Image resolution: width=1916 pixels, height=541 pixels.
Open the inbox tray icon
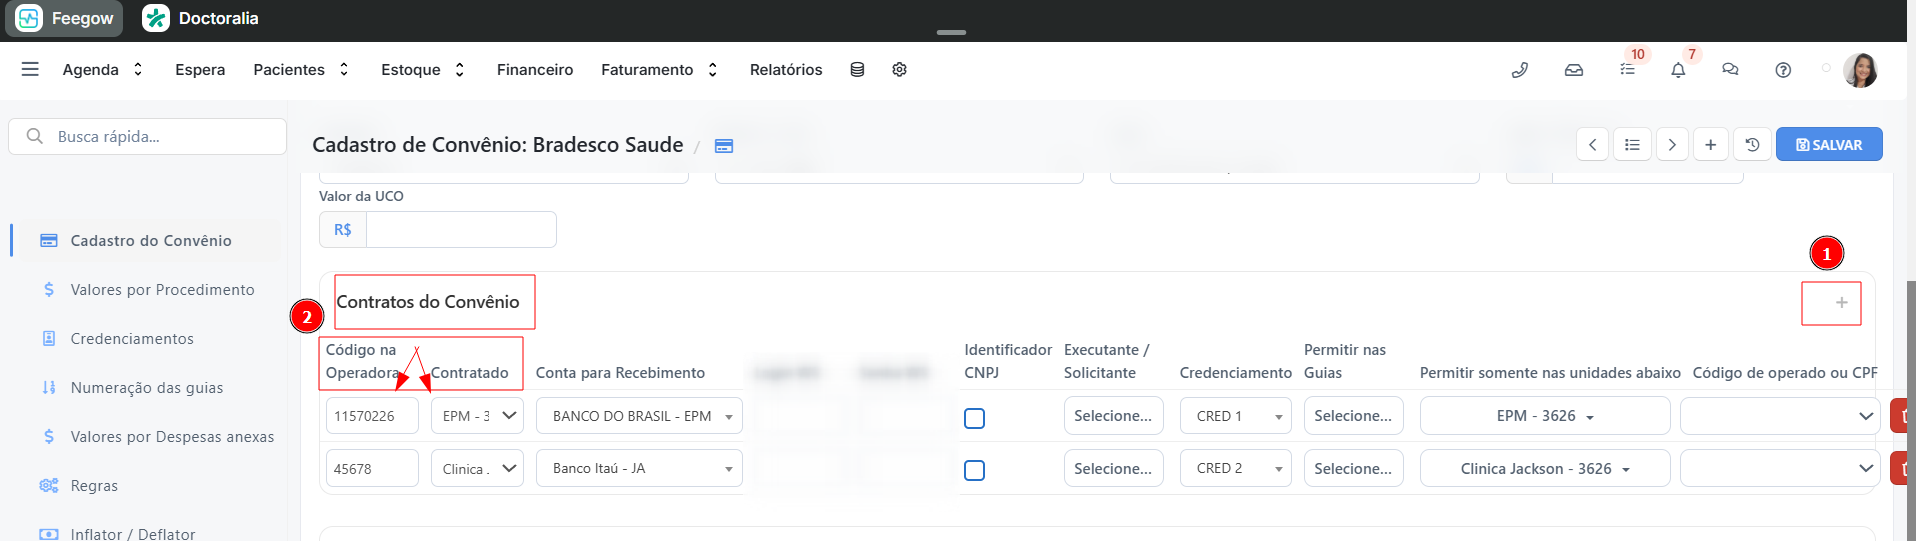[x=1574, y=70]
